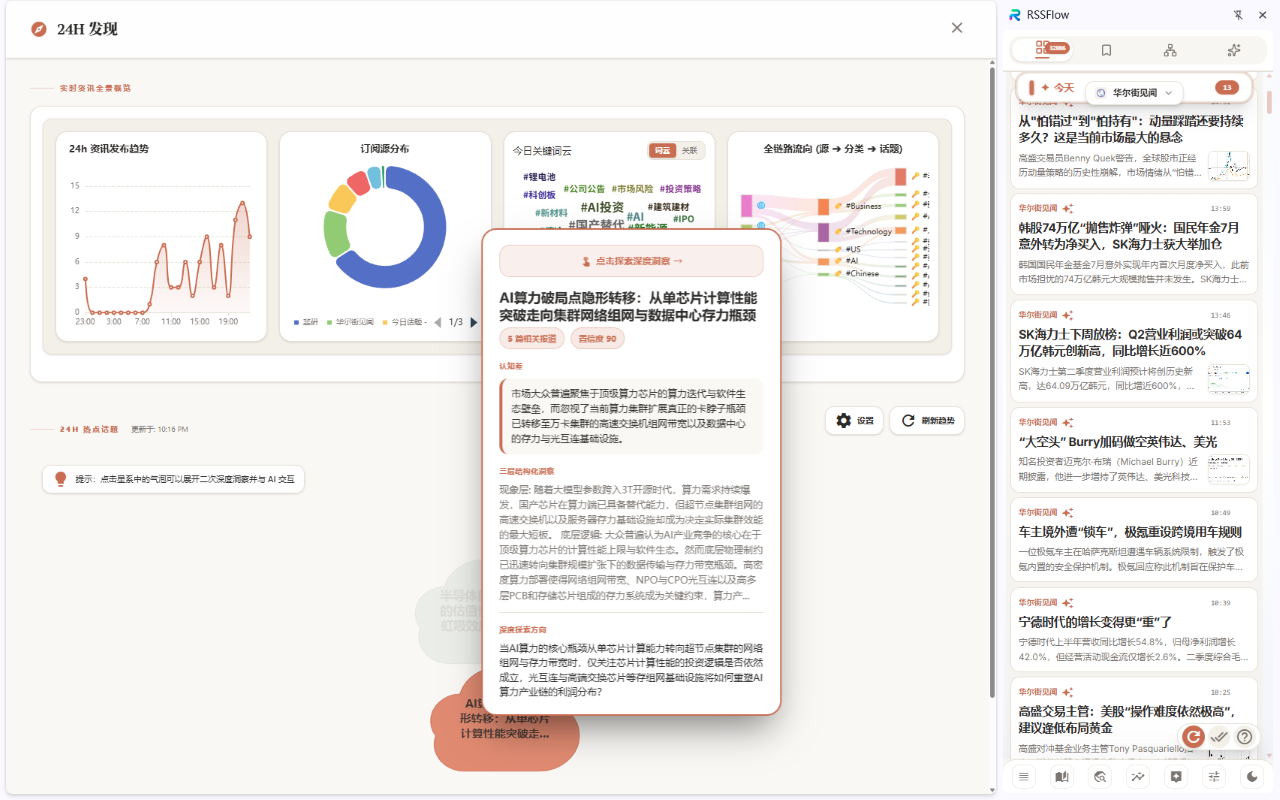
Task: Close the 24H 发现 dialog
Action: coord(957,28)
